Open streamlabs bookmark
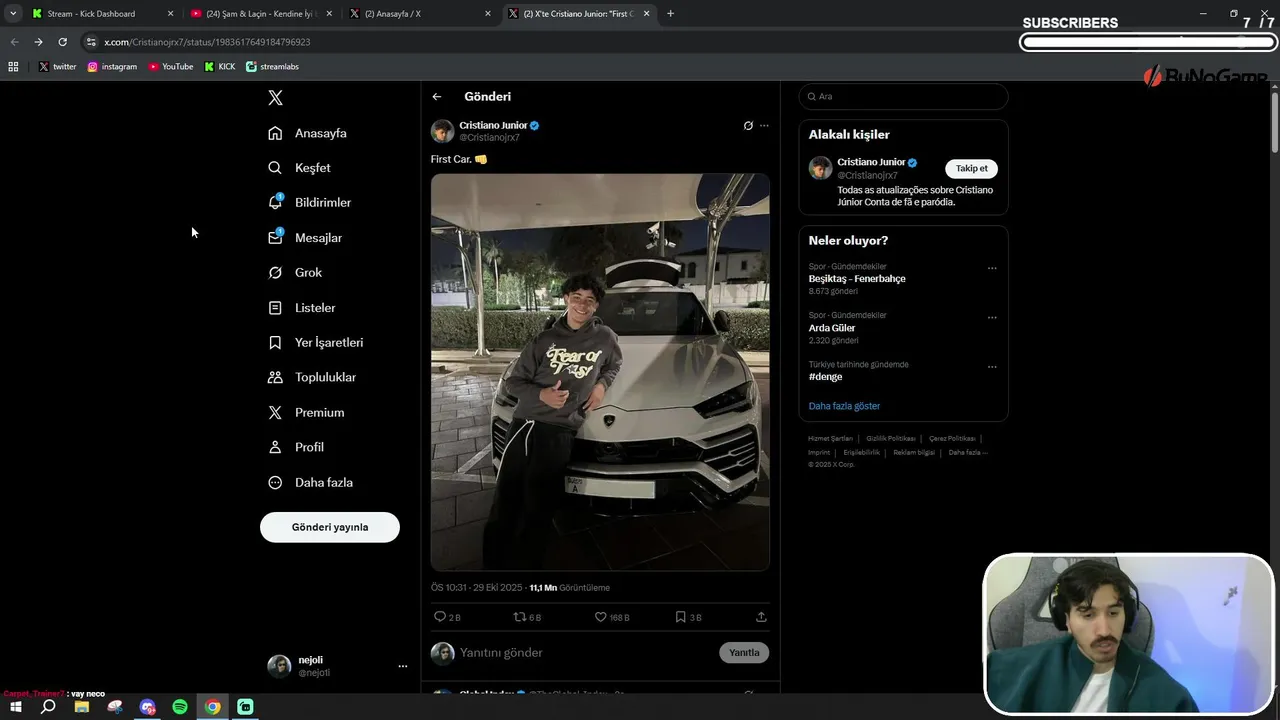Viewport: 1280px width, 720px height. 273,67
